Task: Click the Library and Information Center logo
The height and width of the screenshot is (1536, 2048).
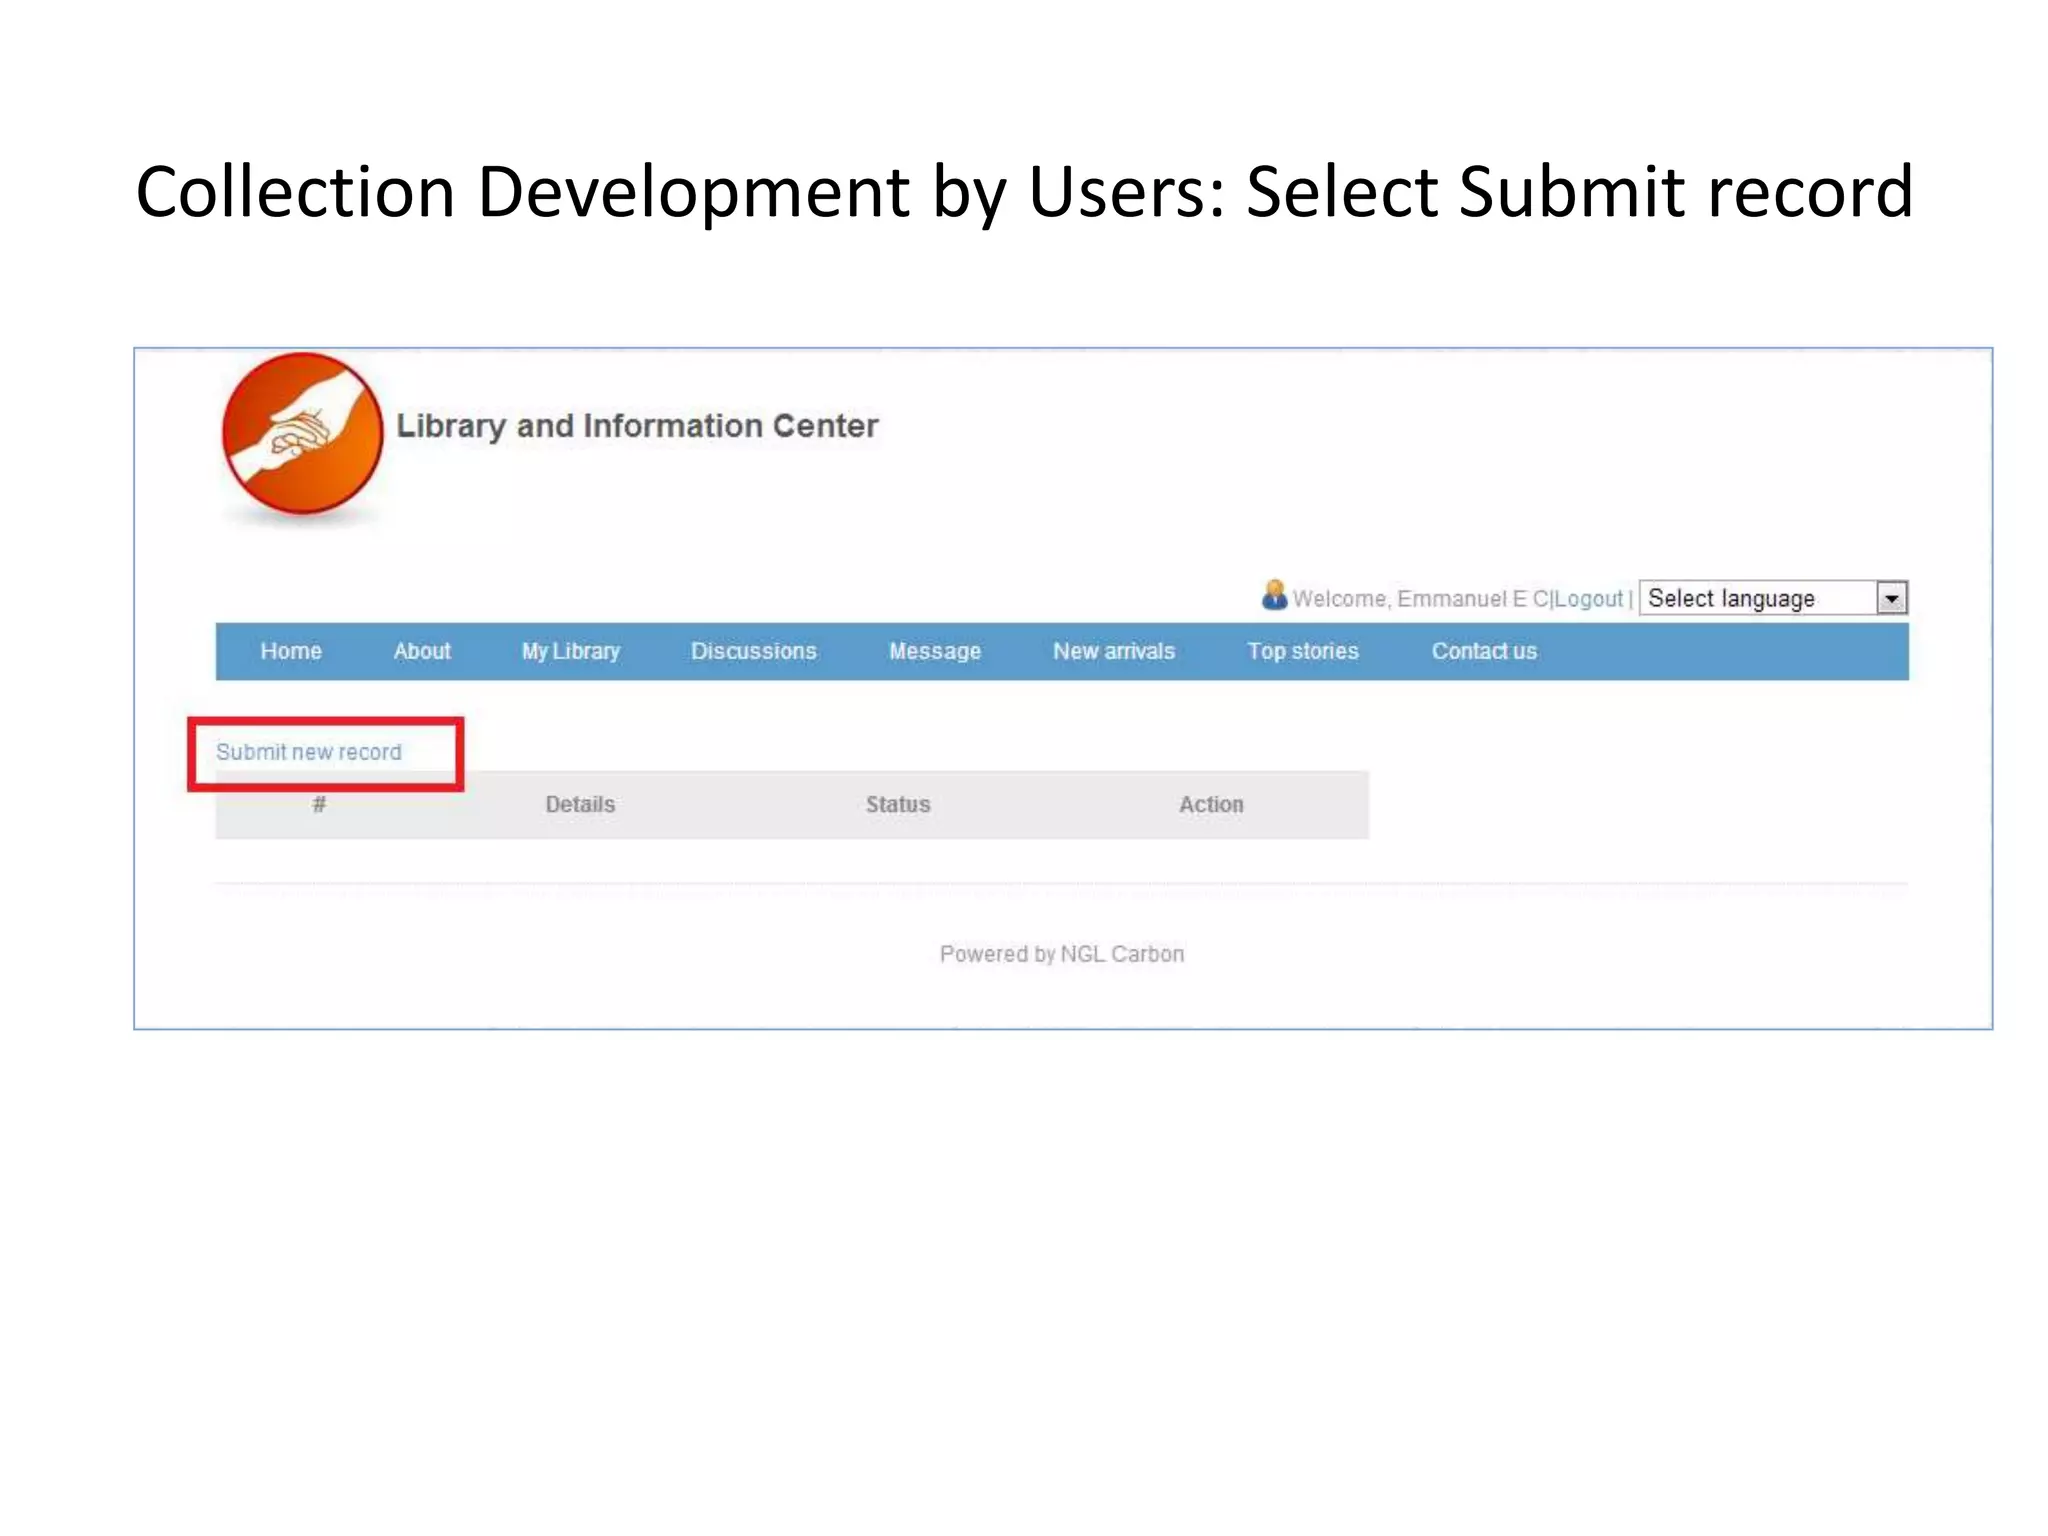Action: (302, 434)
